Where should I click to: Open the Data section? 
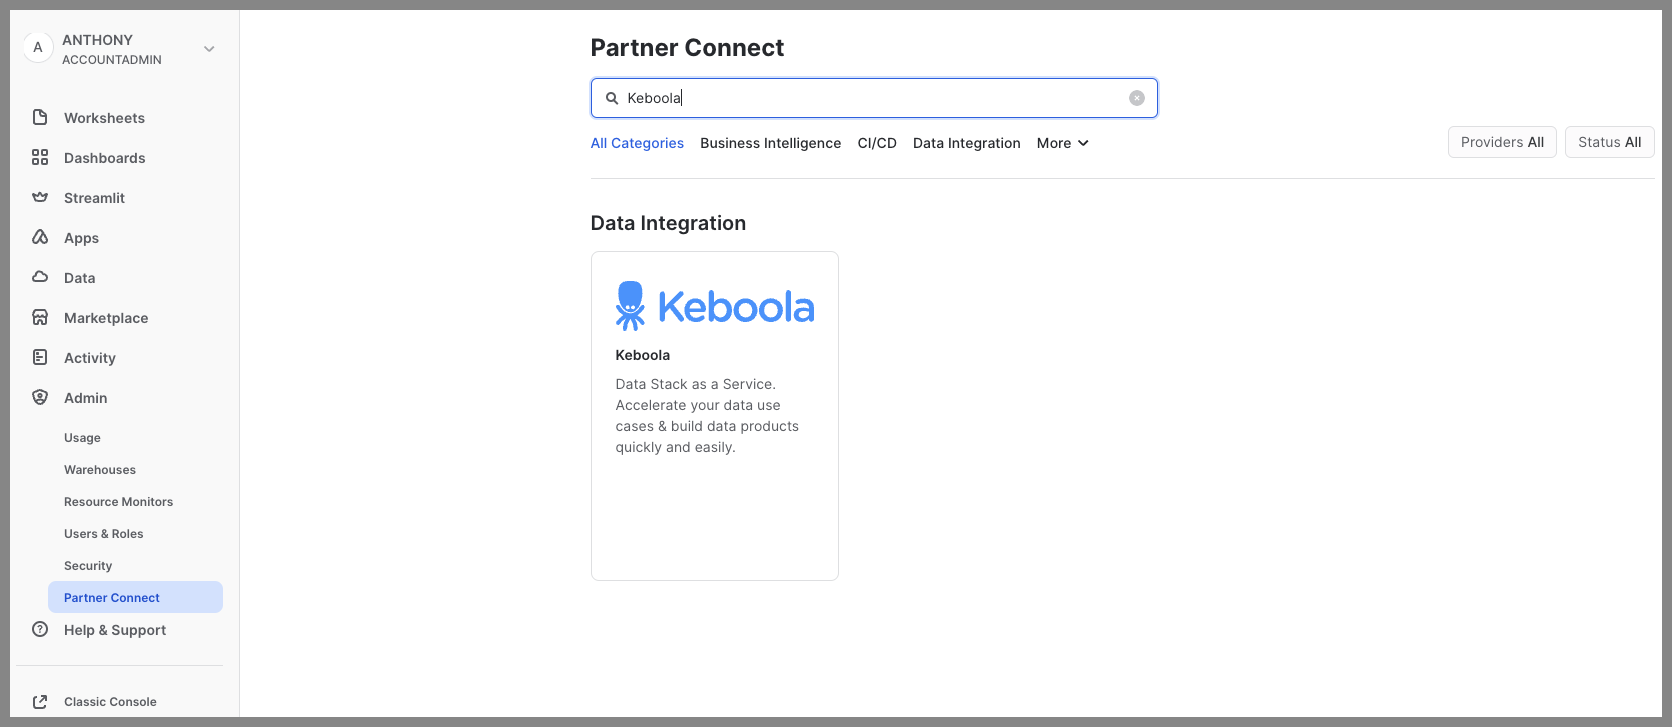coord(80,278)
